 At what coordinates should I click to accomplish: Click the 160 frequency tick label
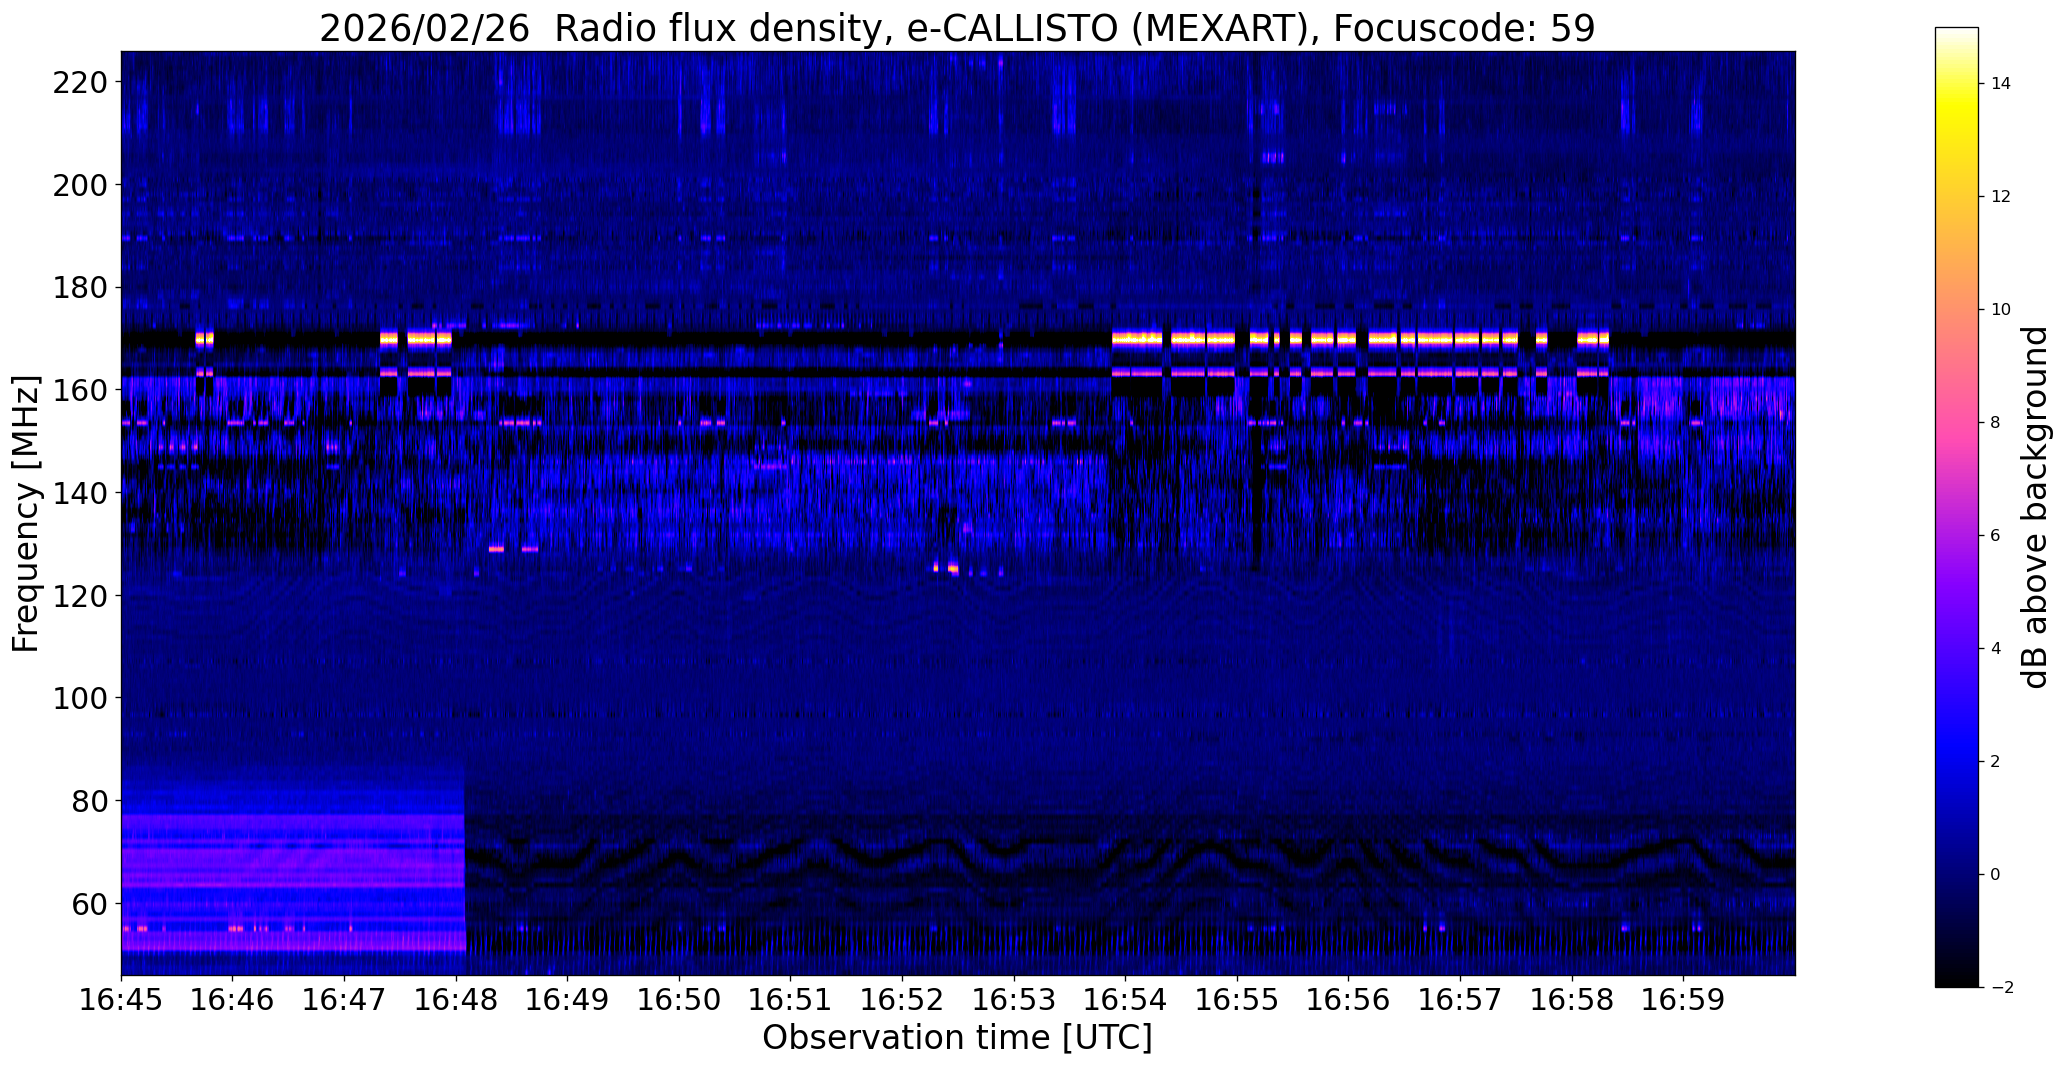[78, 390]
